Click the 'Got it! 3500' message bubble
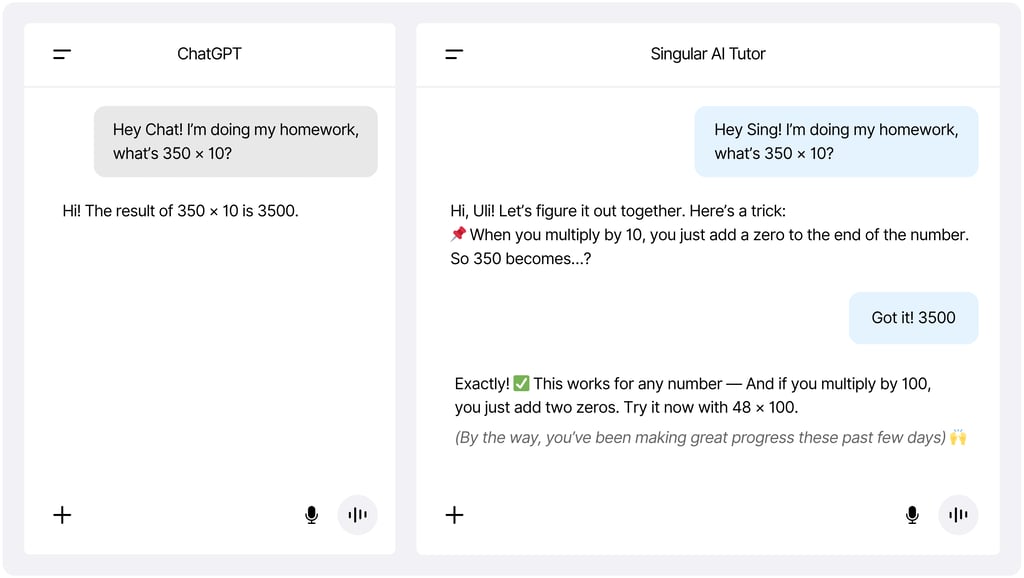The image size is (1024, 578). coord(913,317)
